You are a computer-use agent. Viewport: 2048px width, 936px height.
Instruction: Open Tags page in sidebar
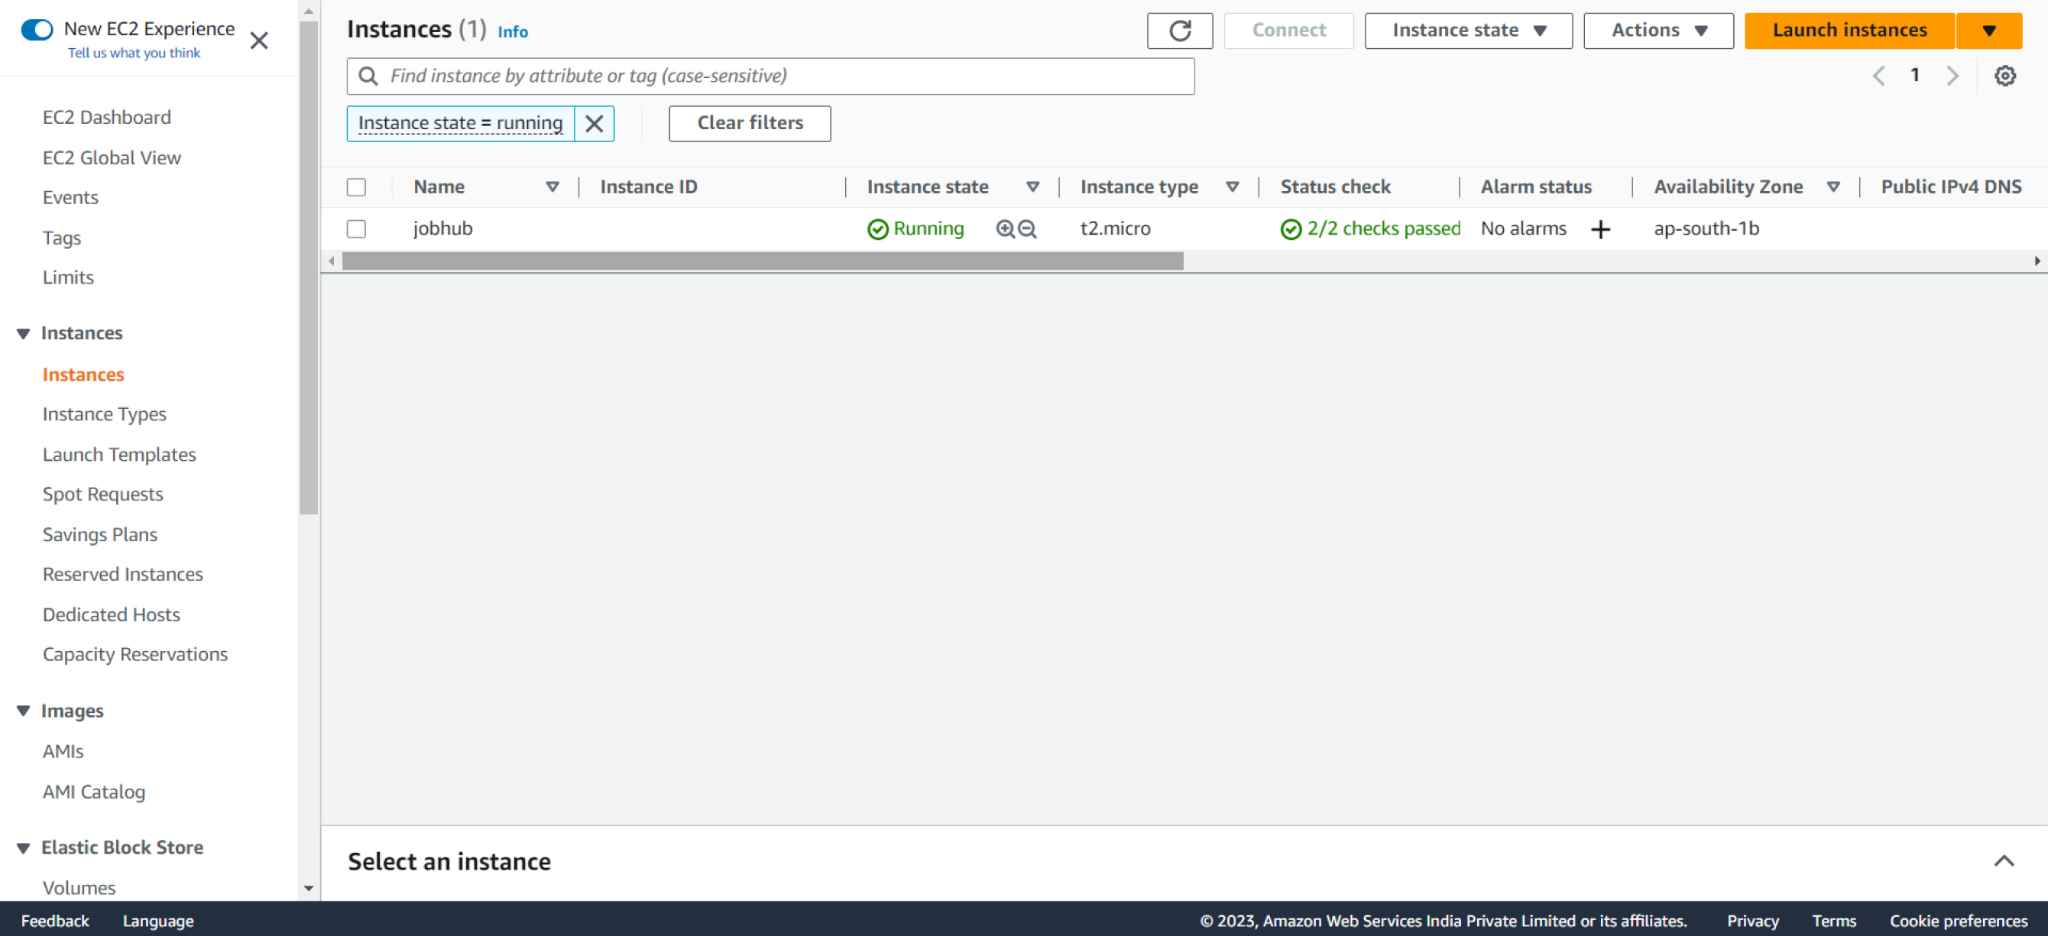coord(62,238)
